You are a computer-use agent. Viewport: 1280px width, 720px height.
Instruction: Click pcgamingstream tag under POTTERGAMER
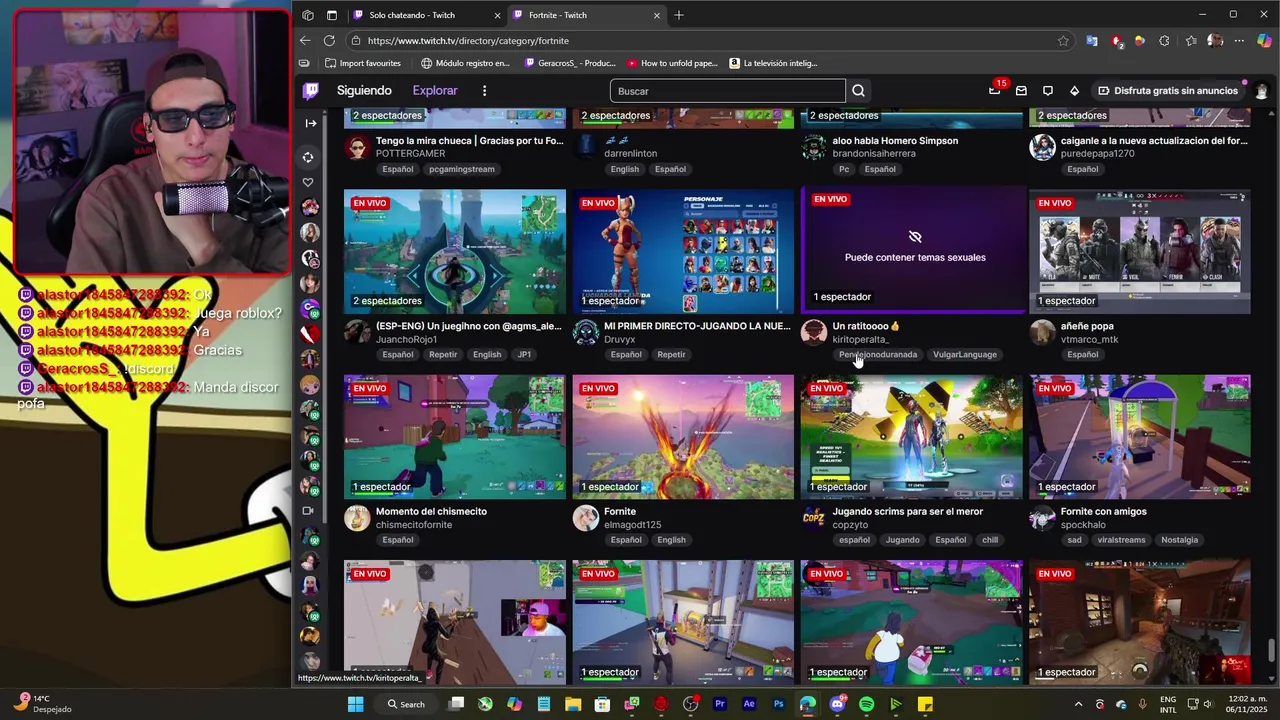[461, 169]
